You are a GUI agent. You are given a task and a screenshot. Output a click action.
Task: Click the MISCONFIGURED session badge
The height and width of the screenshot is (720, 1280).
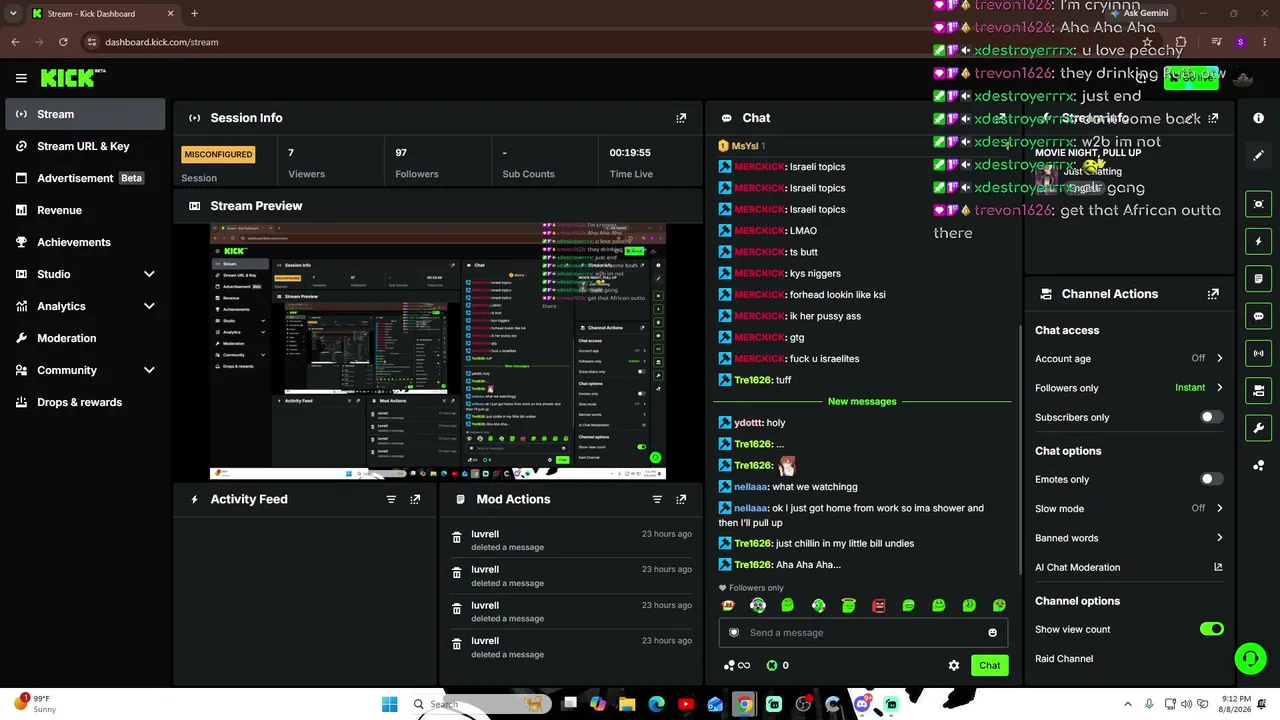(x=218, y=154)
